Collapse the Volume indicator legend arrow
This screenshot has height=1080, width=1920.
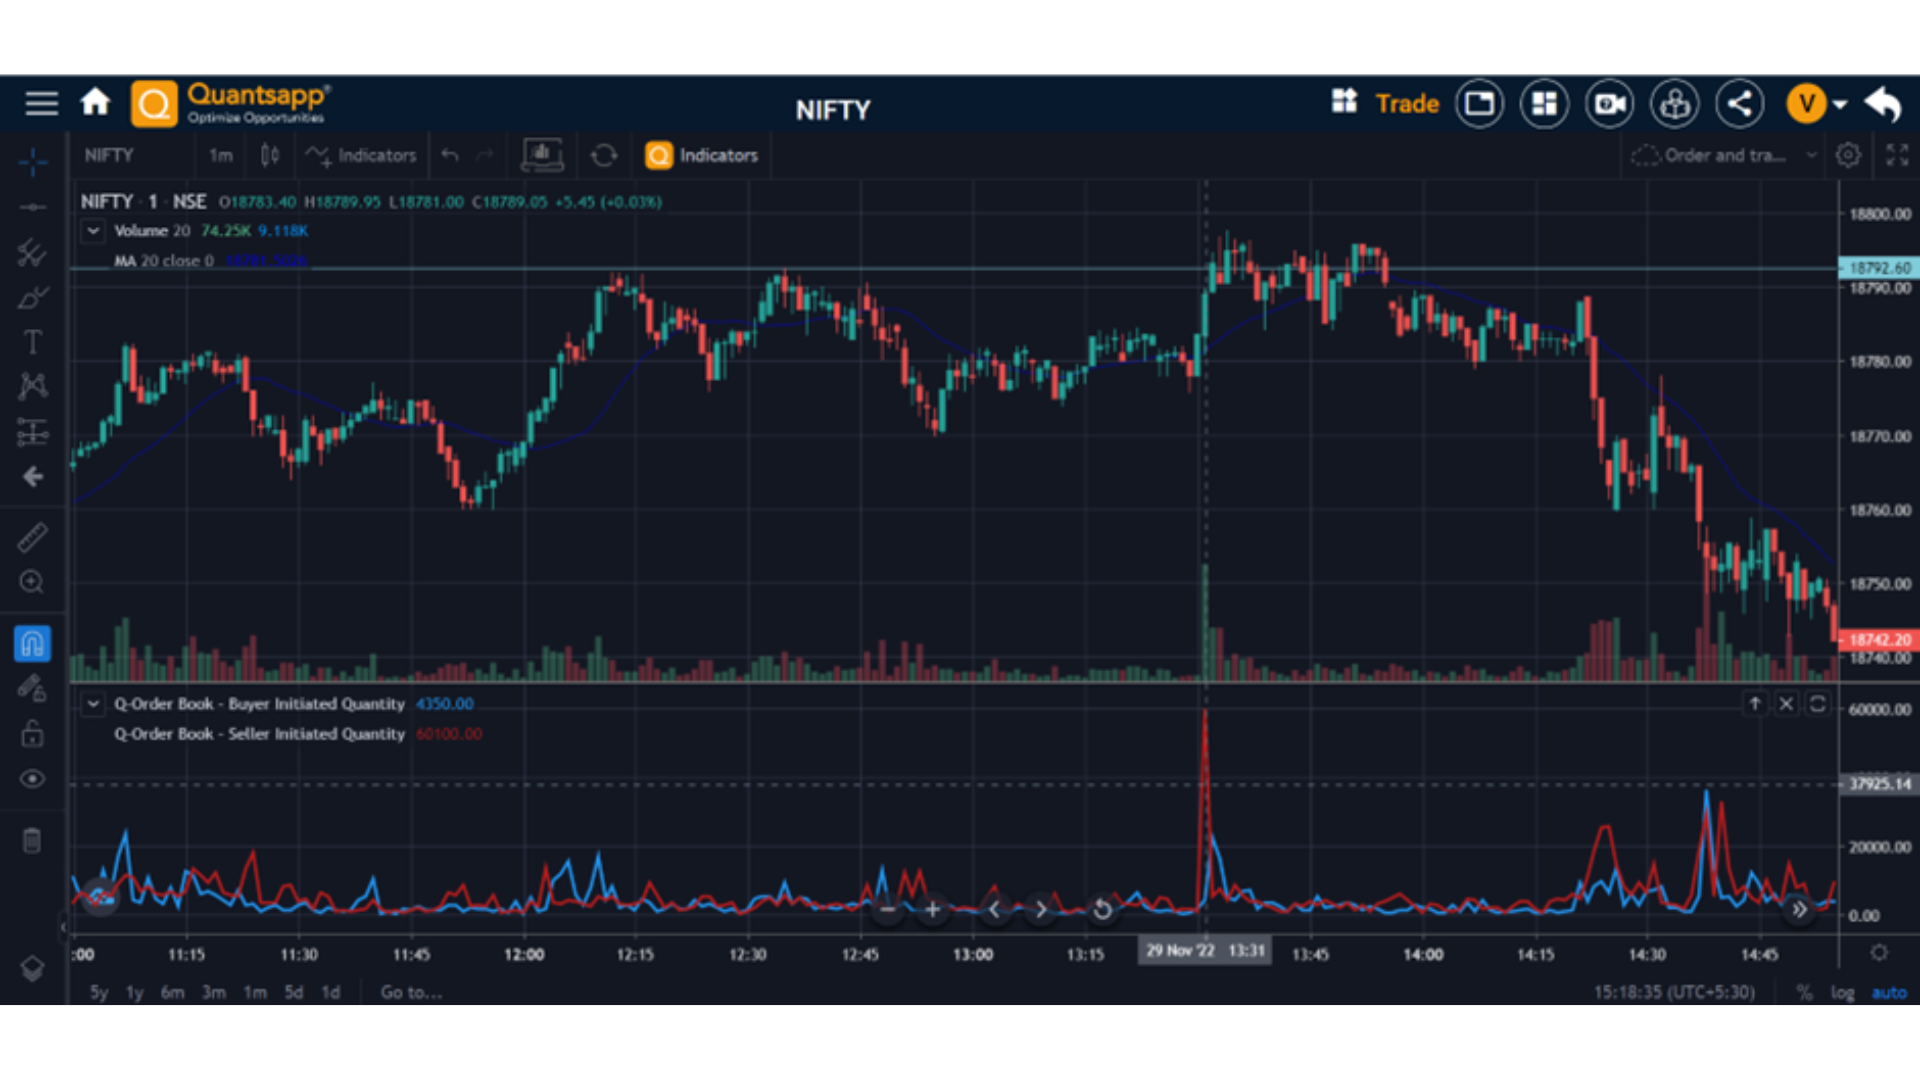[x=93, y=231]
